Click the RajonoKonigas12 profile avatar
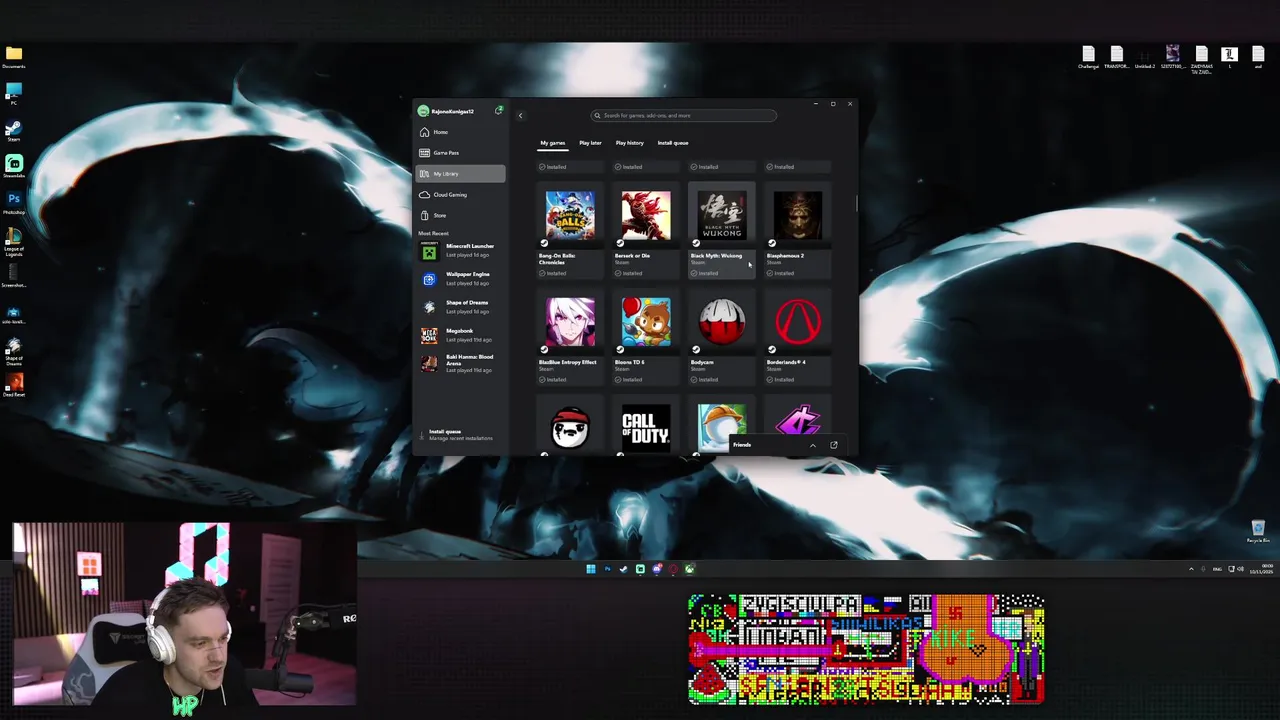Screen dimensions: 1280x720 (x=423, y=111)
